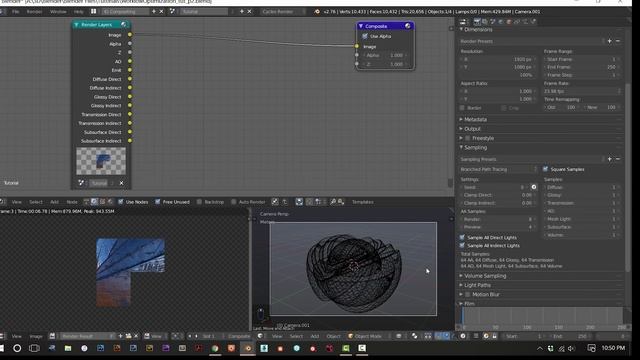This screenshot has height=360, width=640.
Task: Select the Render tab icon in Properties
Action: point(477,21)
